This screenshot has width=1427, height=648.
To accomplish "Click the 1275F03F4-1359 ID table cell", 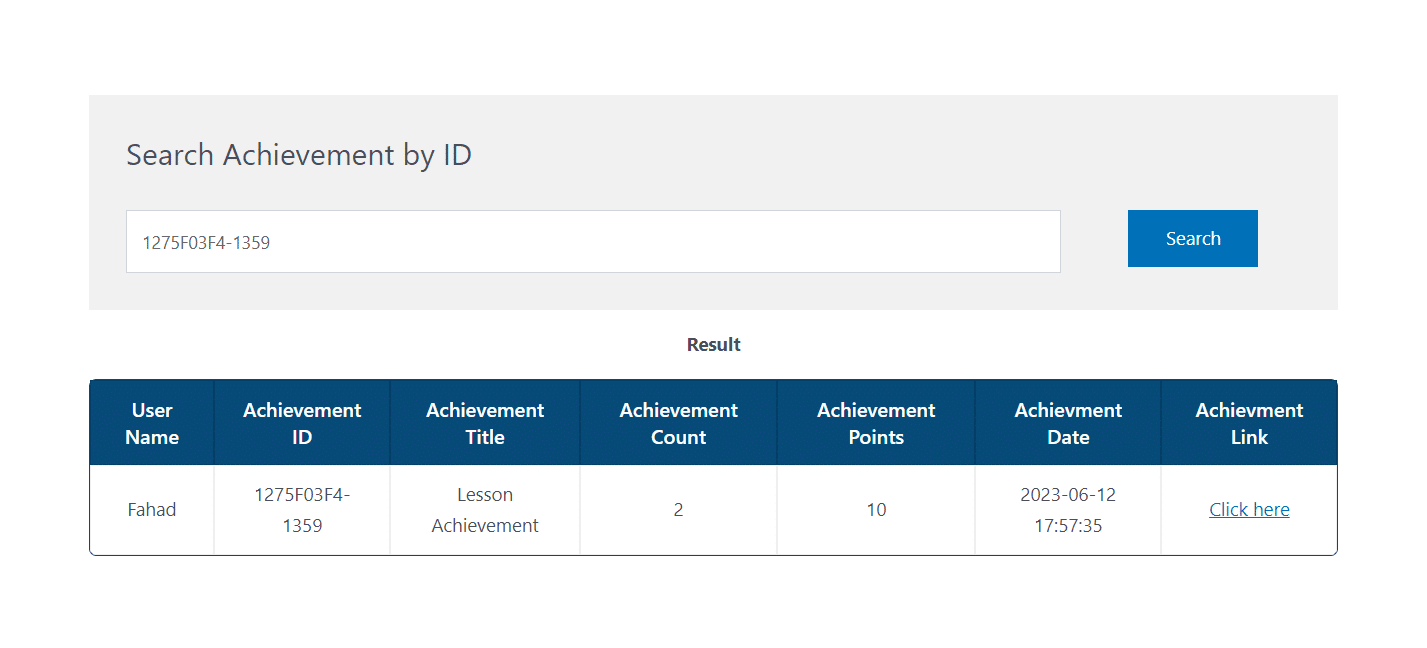I will pos(302,510).
